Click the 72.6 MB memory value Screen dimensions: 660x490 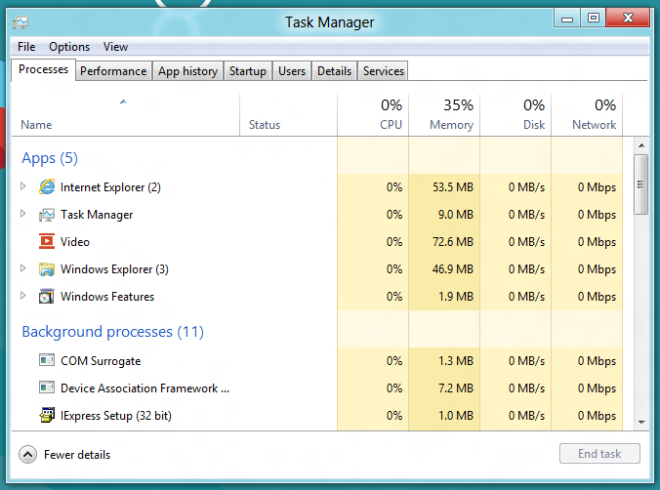[x=453, y=242]
